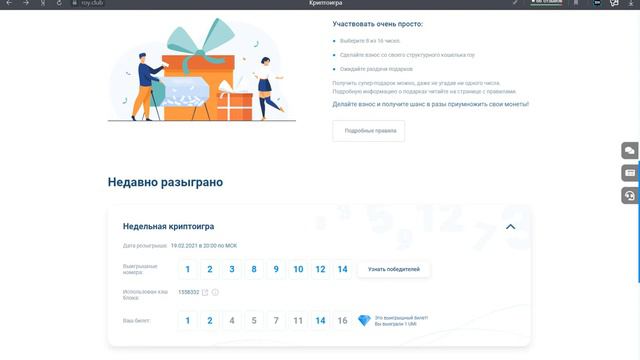Select winning number 10 tile
This screenshot has height=360, width=640.
tap(298, 269)
